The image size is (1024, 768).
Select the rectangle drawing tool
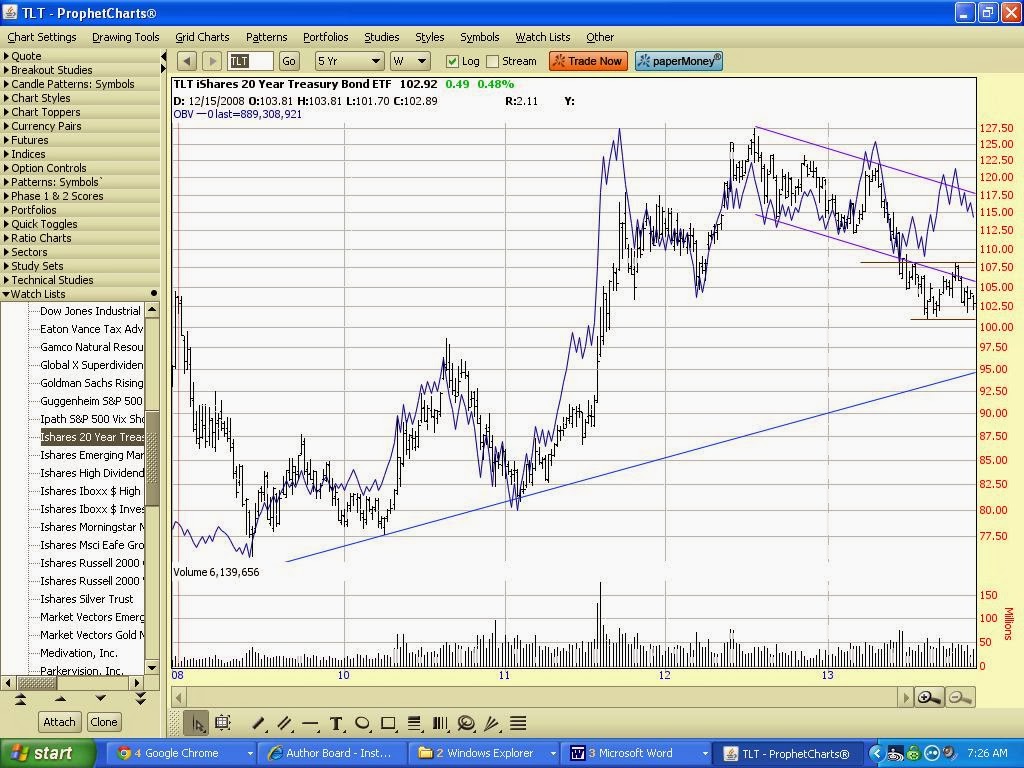point(389,723)
